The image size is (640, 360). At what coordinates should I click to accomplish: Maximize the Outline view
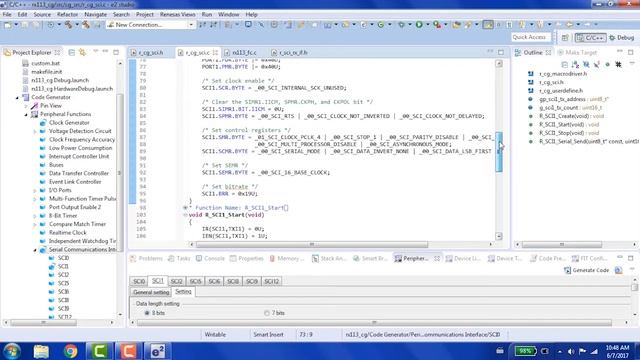pyautogui.click(x=631, y=52)
